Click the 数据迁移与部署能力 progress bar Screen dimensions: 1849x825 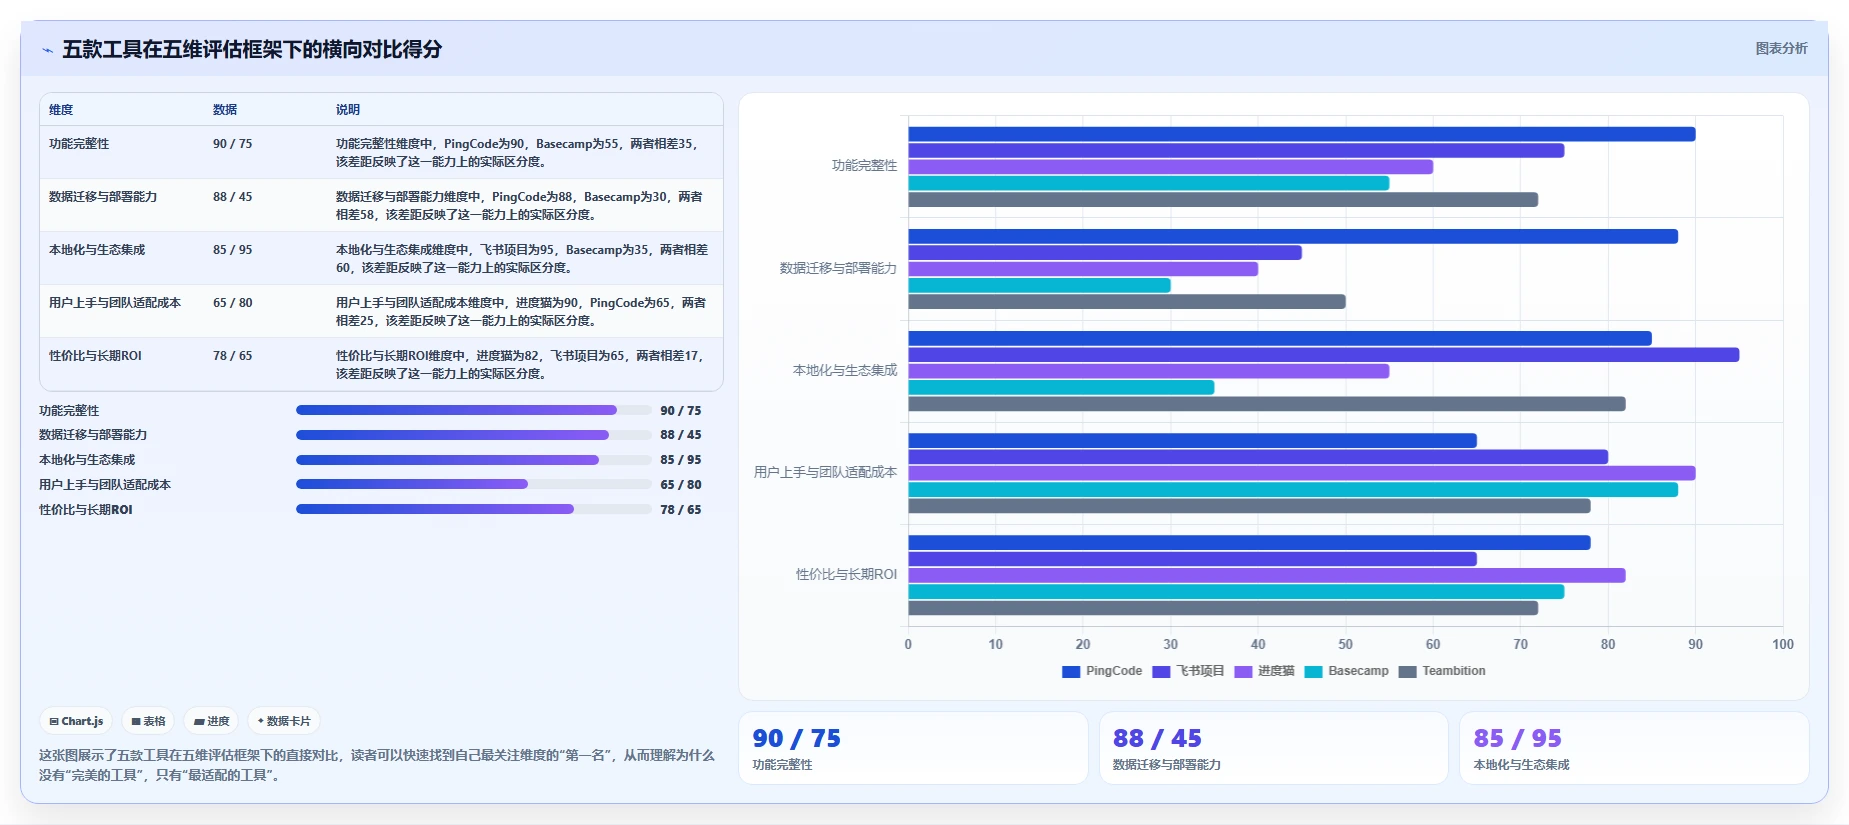(473, 435)
